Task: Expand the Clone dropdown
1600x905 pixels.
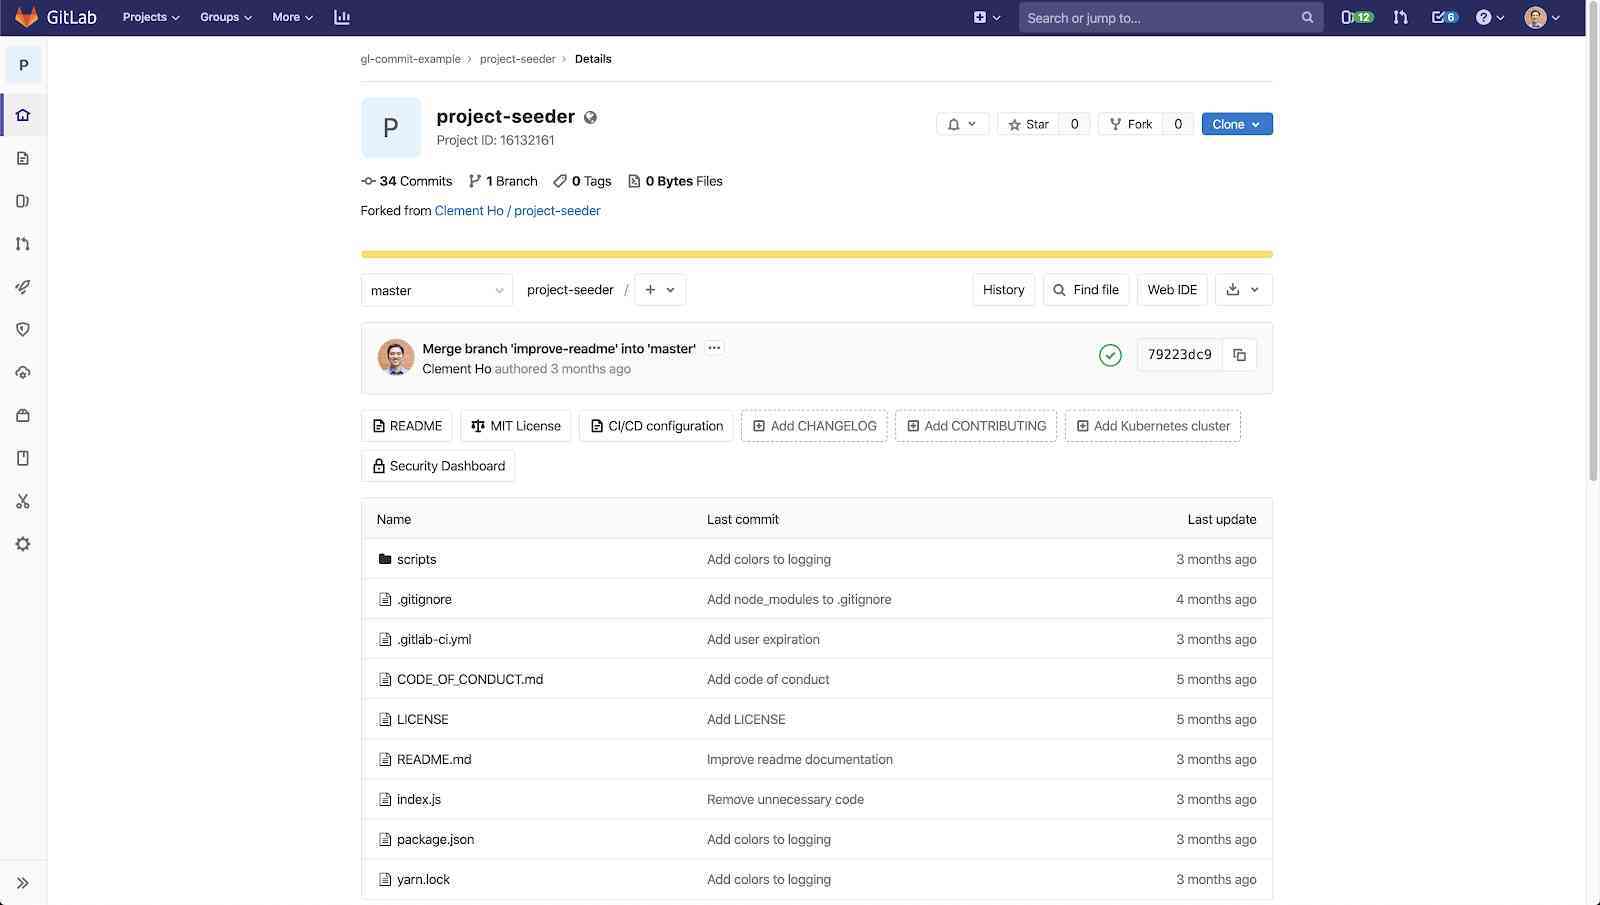Action: coord(1236,123)
